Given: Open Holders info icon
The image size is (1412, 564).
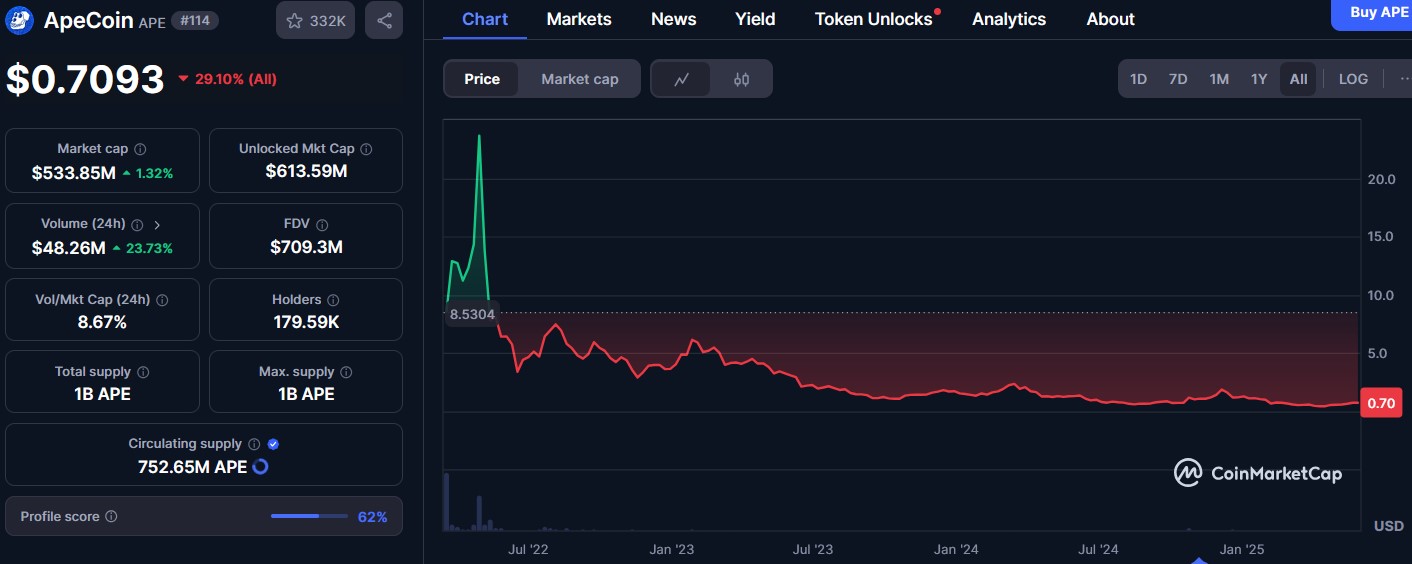Looking at the screenshot, I should (333, 300).
